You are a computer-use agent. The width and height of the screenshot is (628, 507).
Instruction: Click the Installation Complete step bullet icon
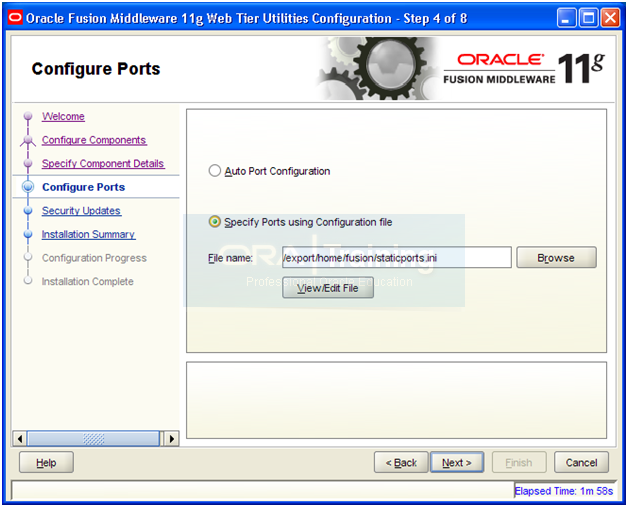coord(28,281)
